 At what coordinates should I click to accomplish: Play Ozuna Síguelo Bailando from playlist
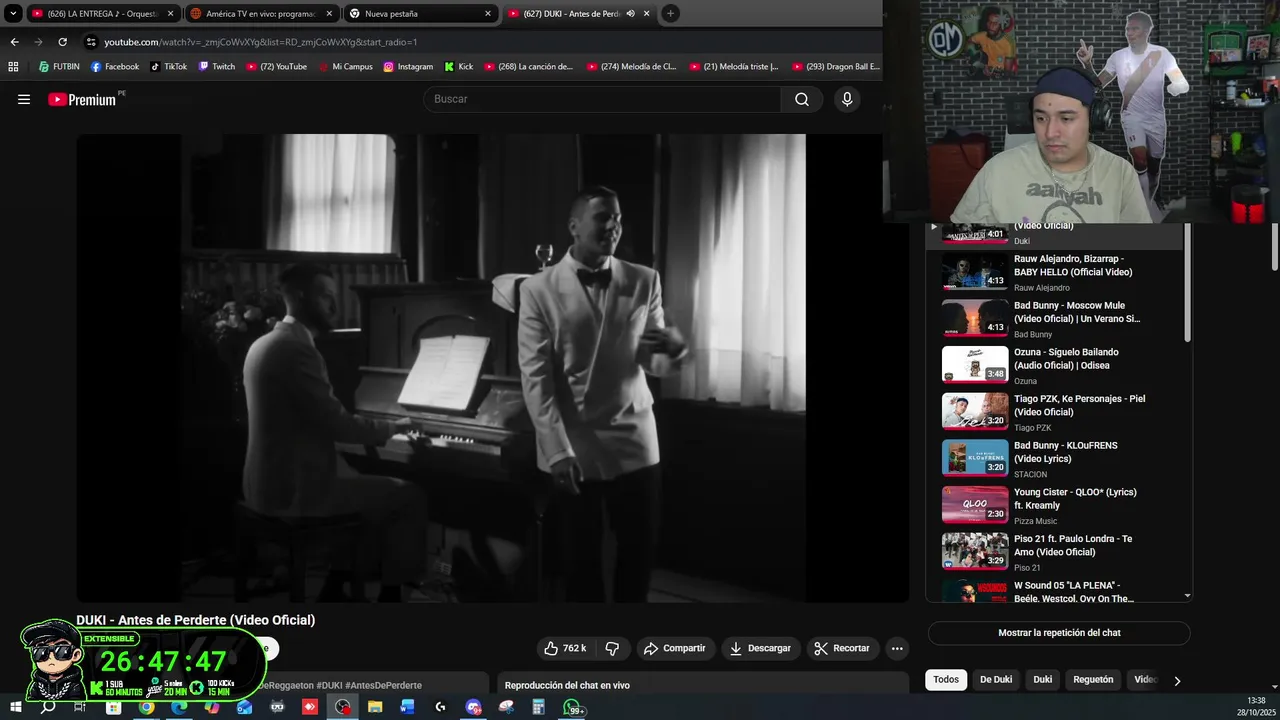[1055, 366]
